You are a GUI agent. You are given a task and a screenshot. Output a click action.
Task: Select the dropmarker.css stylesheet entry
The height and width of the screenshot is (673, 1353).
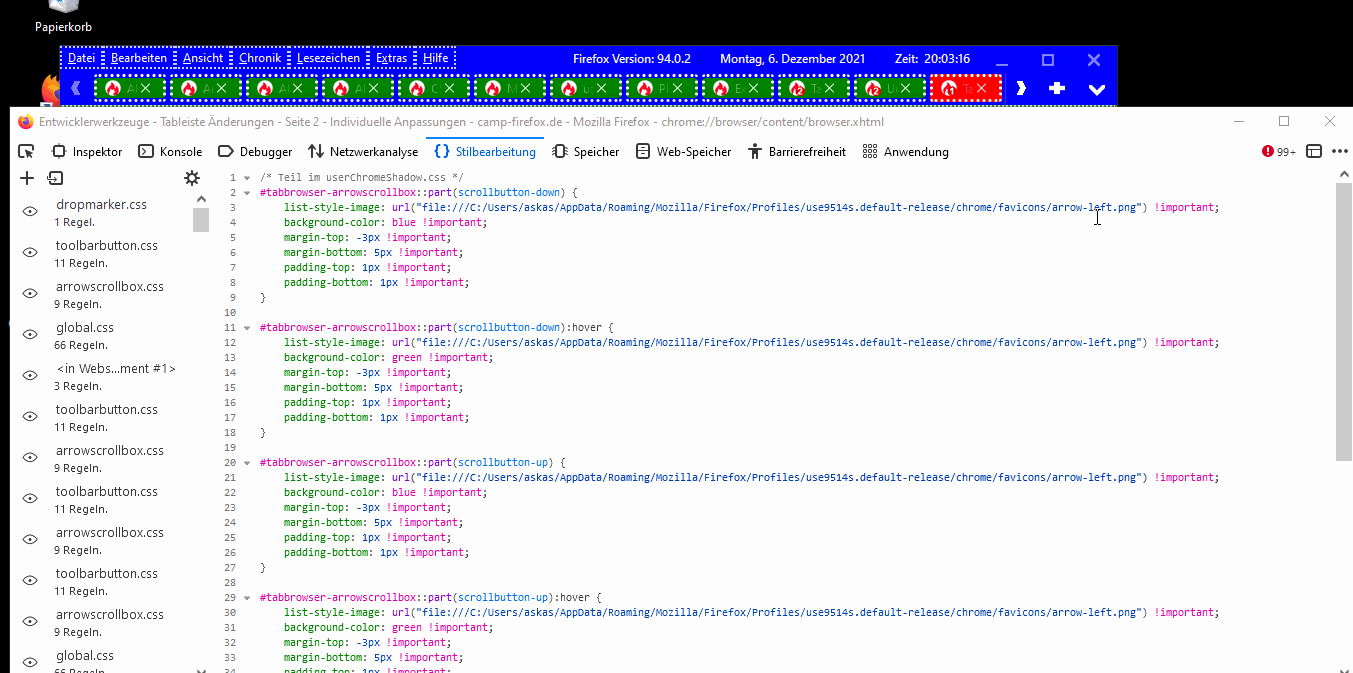[x=101, y=205]
